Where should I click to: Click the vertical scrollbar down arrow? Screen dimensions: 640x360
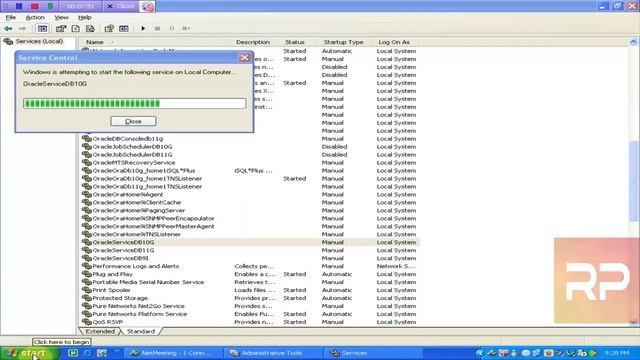(x=633, y=322)
